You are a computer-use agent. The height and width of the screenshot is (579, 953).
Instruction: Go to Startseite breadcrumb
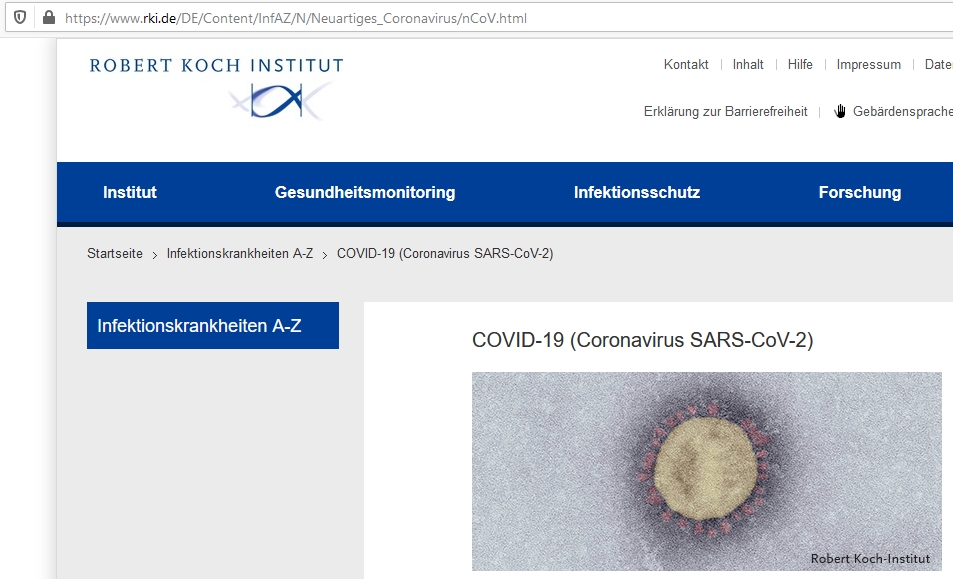(x=115, y=253)
